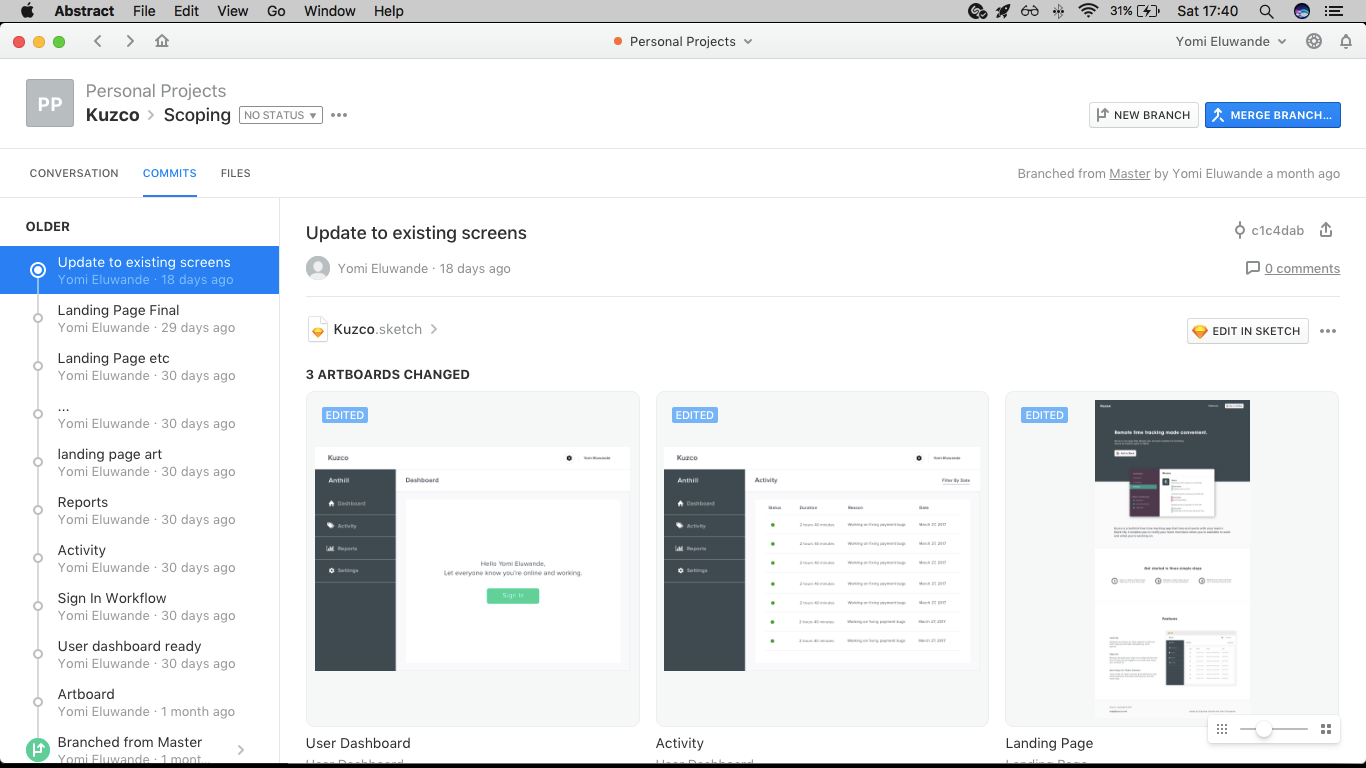Select the Reports commit
Image resolution: width=1366 pixels, height=768 pixels.
point(140,510)
